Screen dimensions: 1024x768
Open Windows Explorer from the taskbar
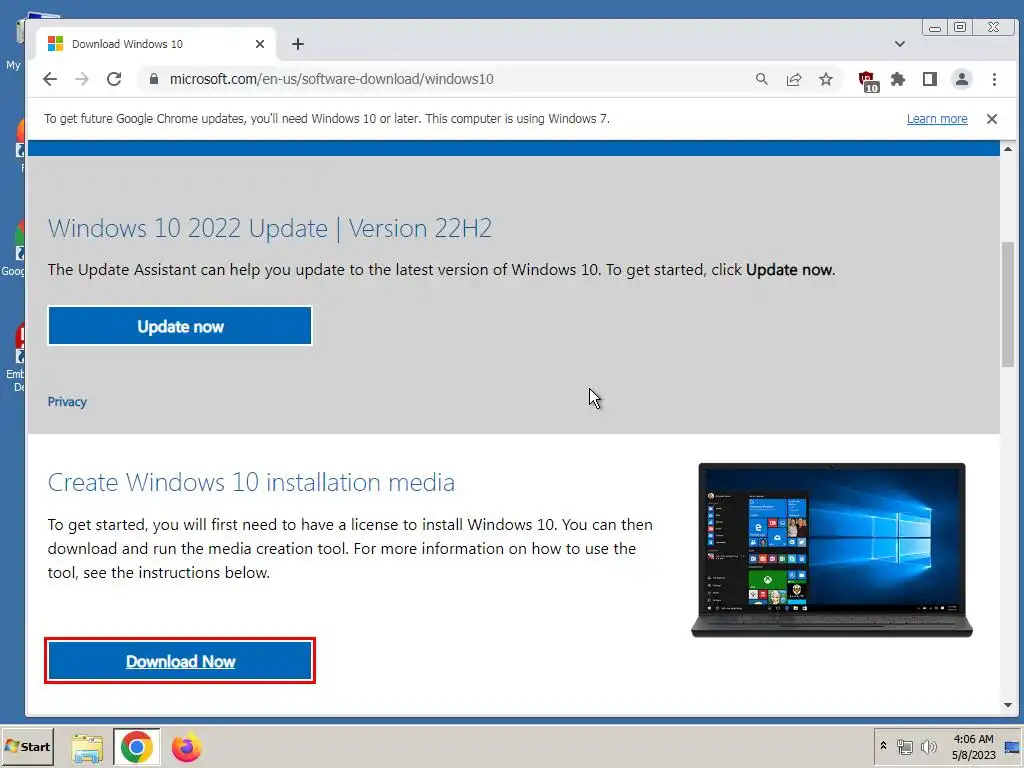point(87,748)
